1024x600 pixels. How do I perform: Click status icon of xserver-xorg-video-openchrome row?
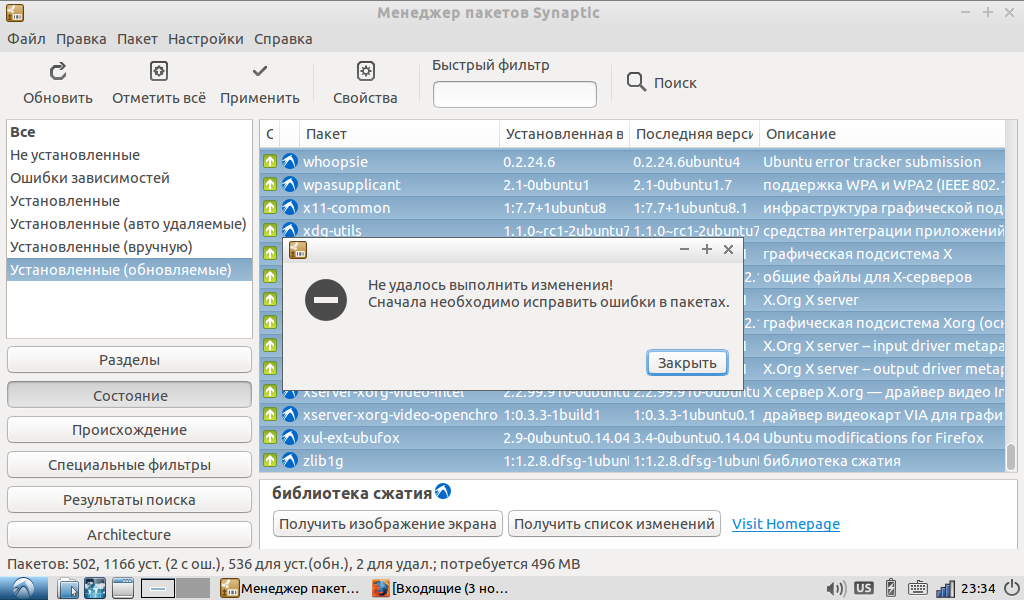tap(270, 415)
